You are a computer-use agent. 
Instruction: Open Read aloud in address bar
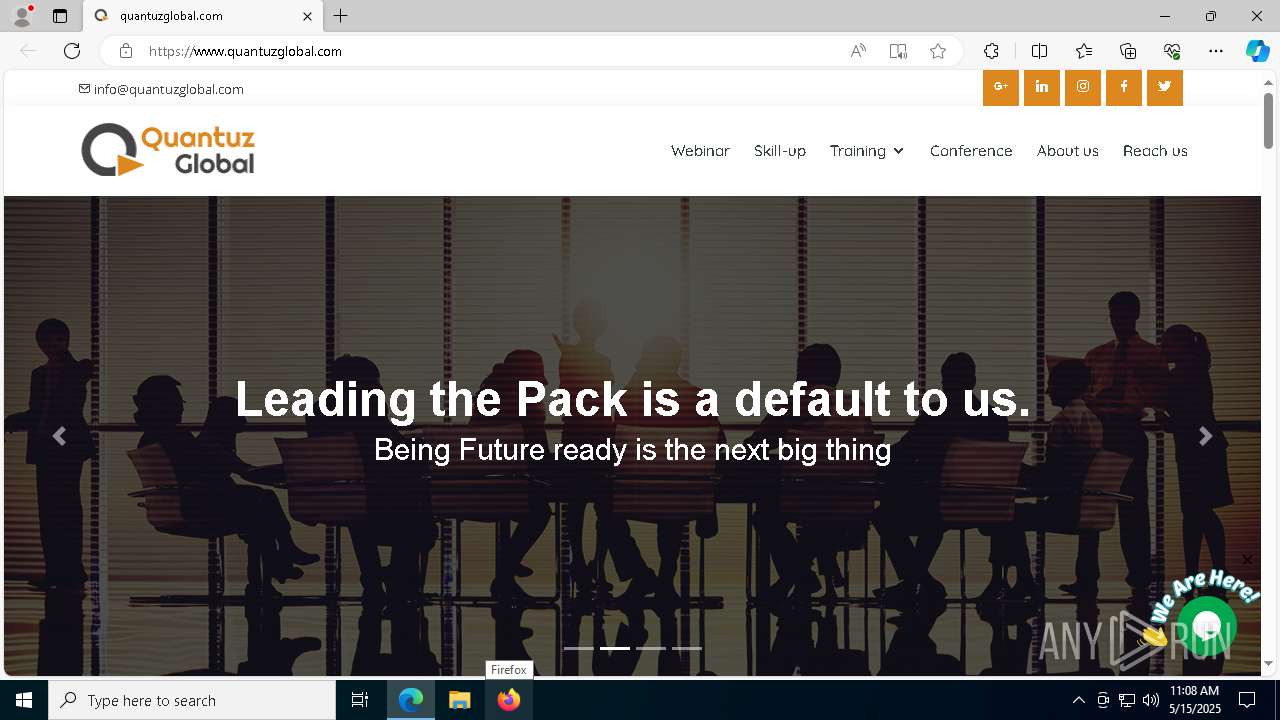[858, 51]
